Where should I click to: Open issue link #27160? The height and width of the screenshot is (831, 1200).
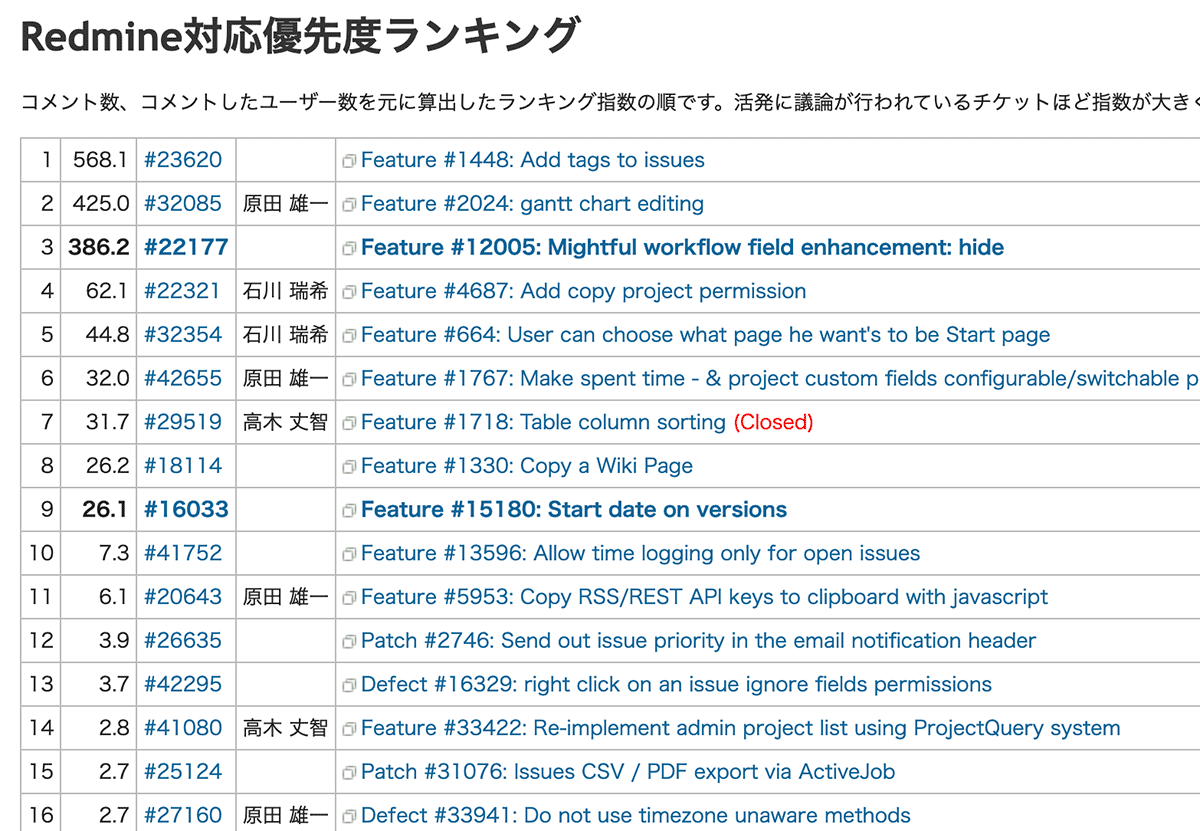pyautogui.click(x=183, y=815)
